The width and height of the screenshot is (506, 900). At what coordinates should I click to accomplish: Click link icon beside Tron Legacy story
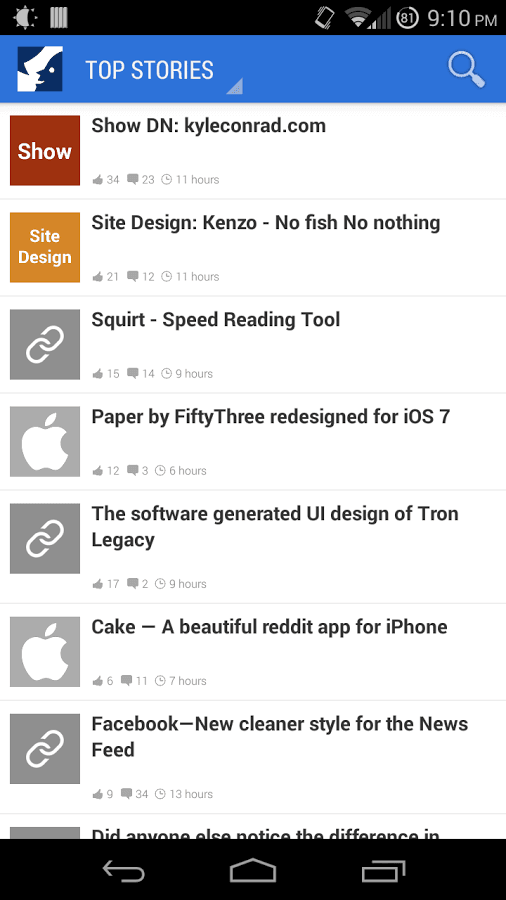point(45,538)
